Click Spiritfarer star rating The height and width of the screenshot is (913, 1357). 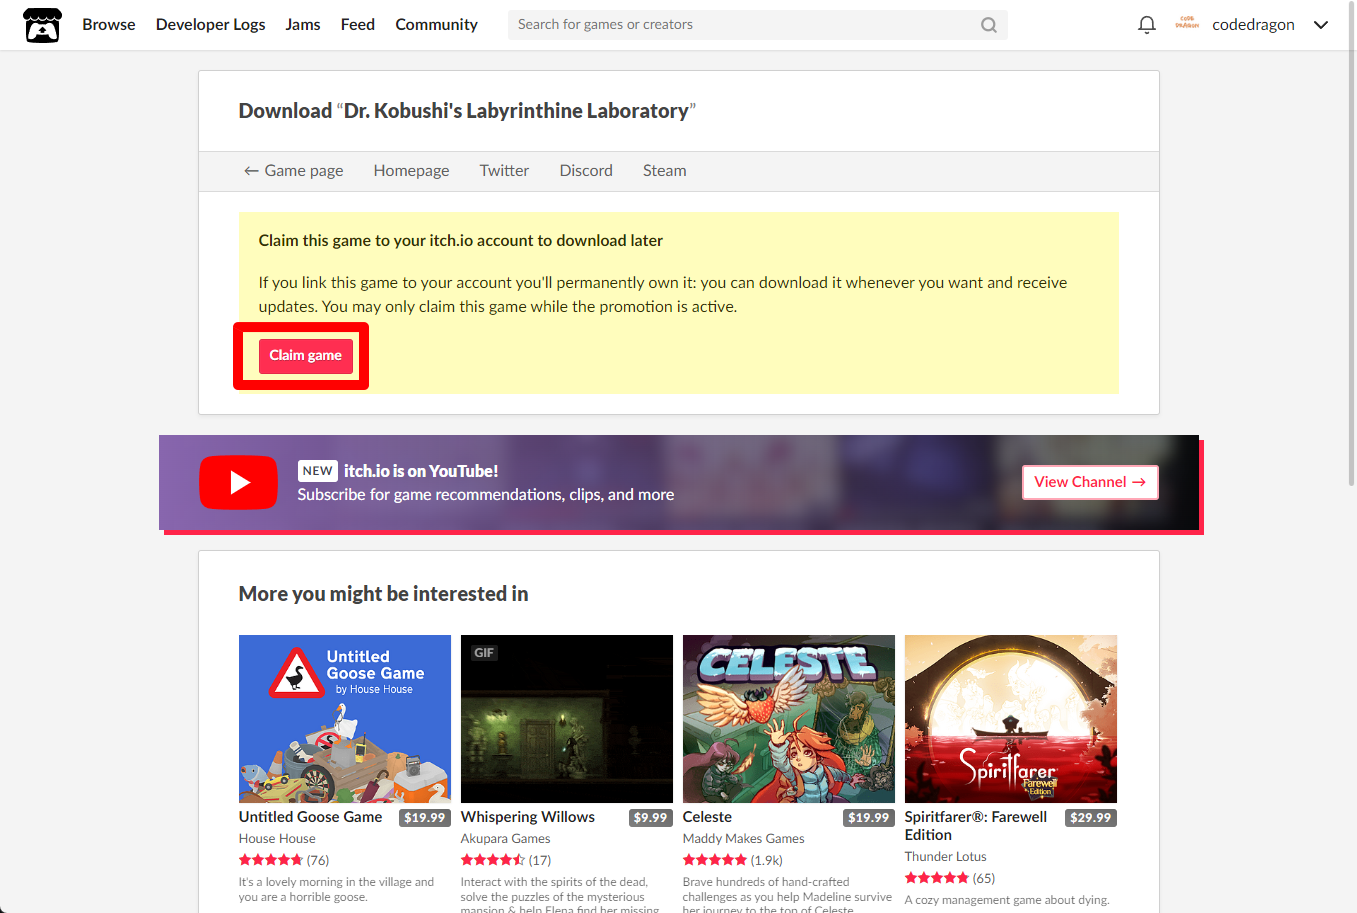(937, 878)
